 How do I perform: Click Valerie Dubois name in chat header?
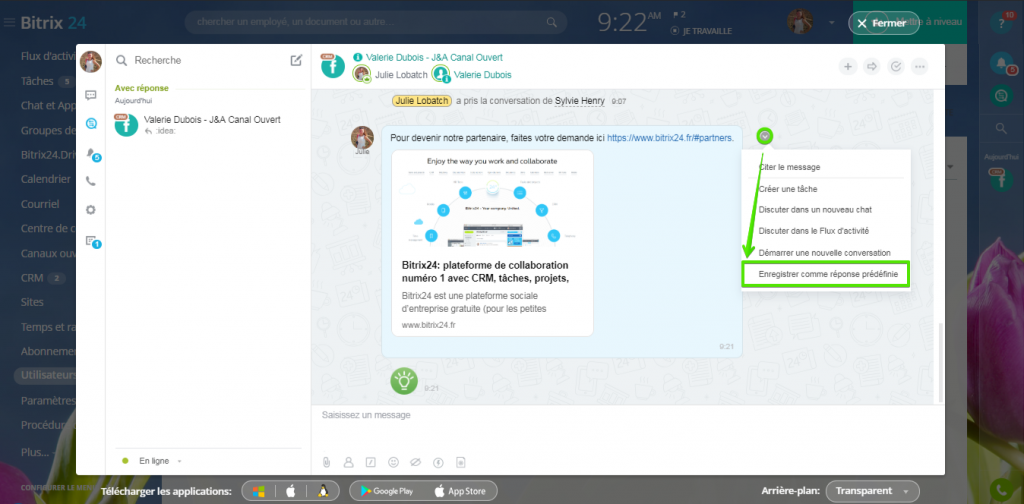point(483,75)
